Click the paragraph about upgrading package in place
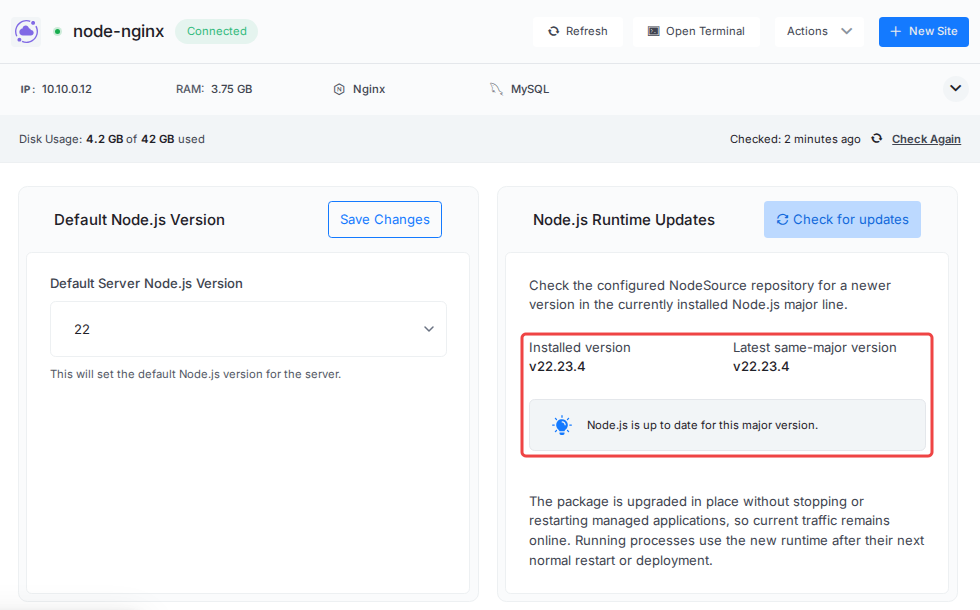Image resolution: width=980 pixels, height=610 pixels. coord(726,531)
